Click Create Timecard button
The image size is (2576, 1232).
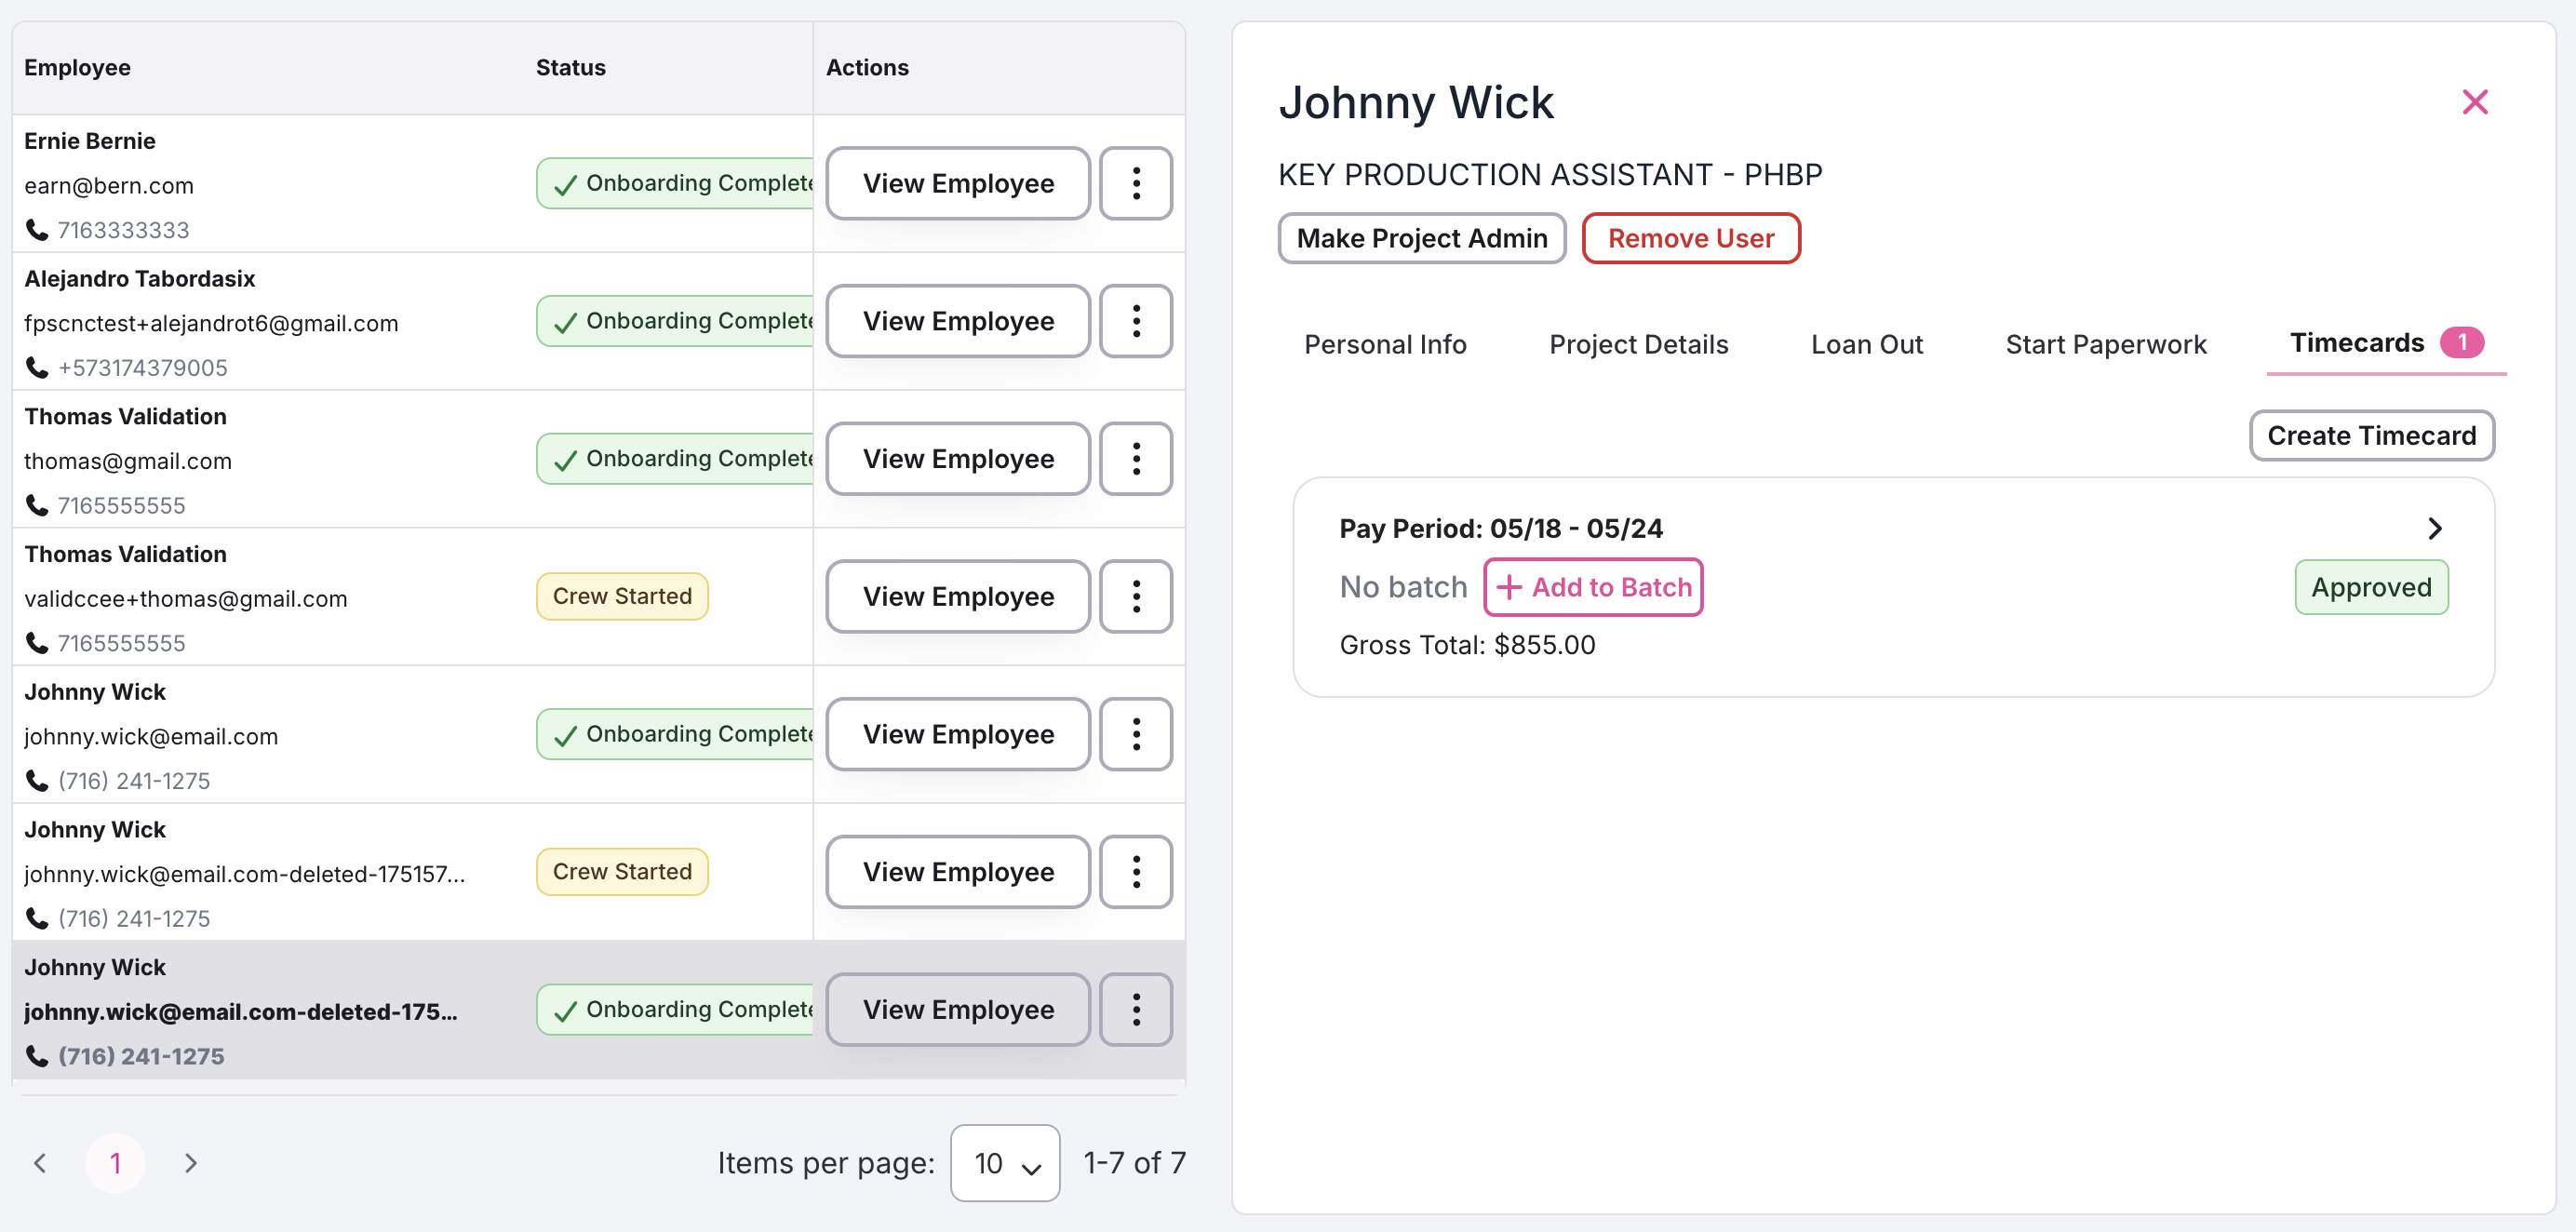click(2371, 436)
